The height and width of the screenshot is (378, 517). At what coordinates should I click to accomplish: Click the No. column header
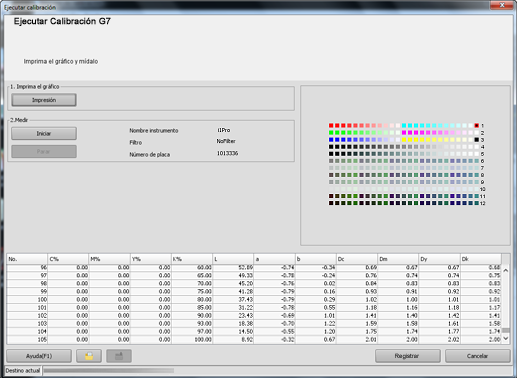[27, 259]
